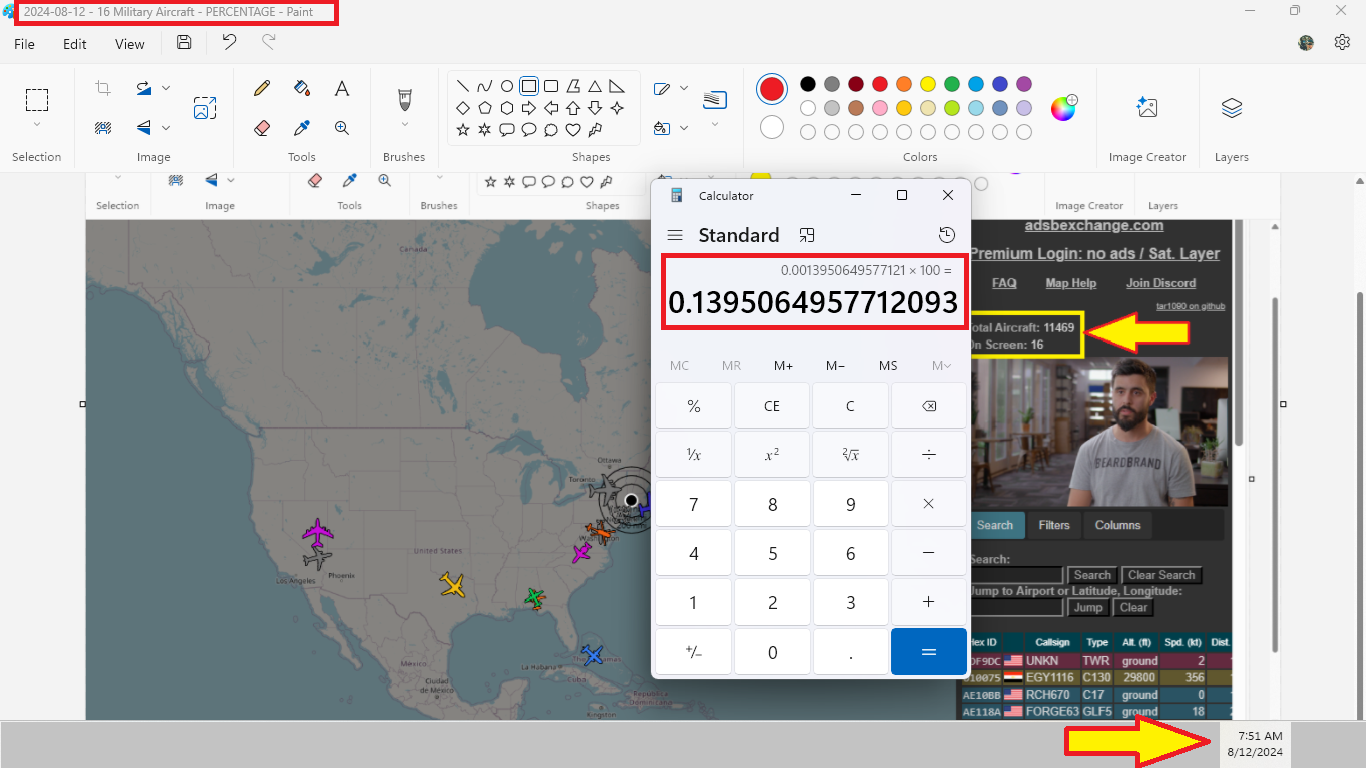Open Edit colors wheel
Screen dimensions: 1366x768
[1063, 107]
